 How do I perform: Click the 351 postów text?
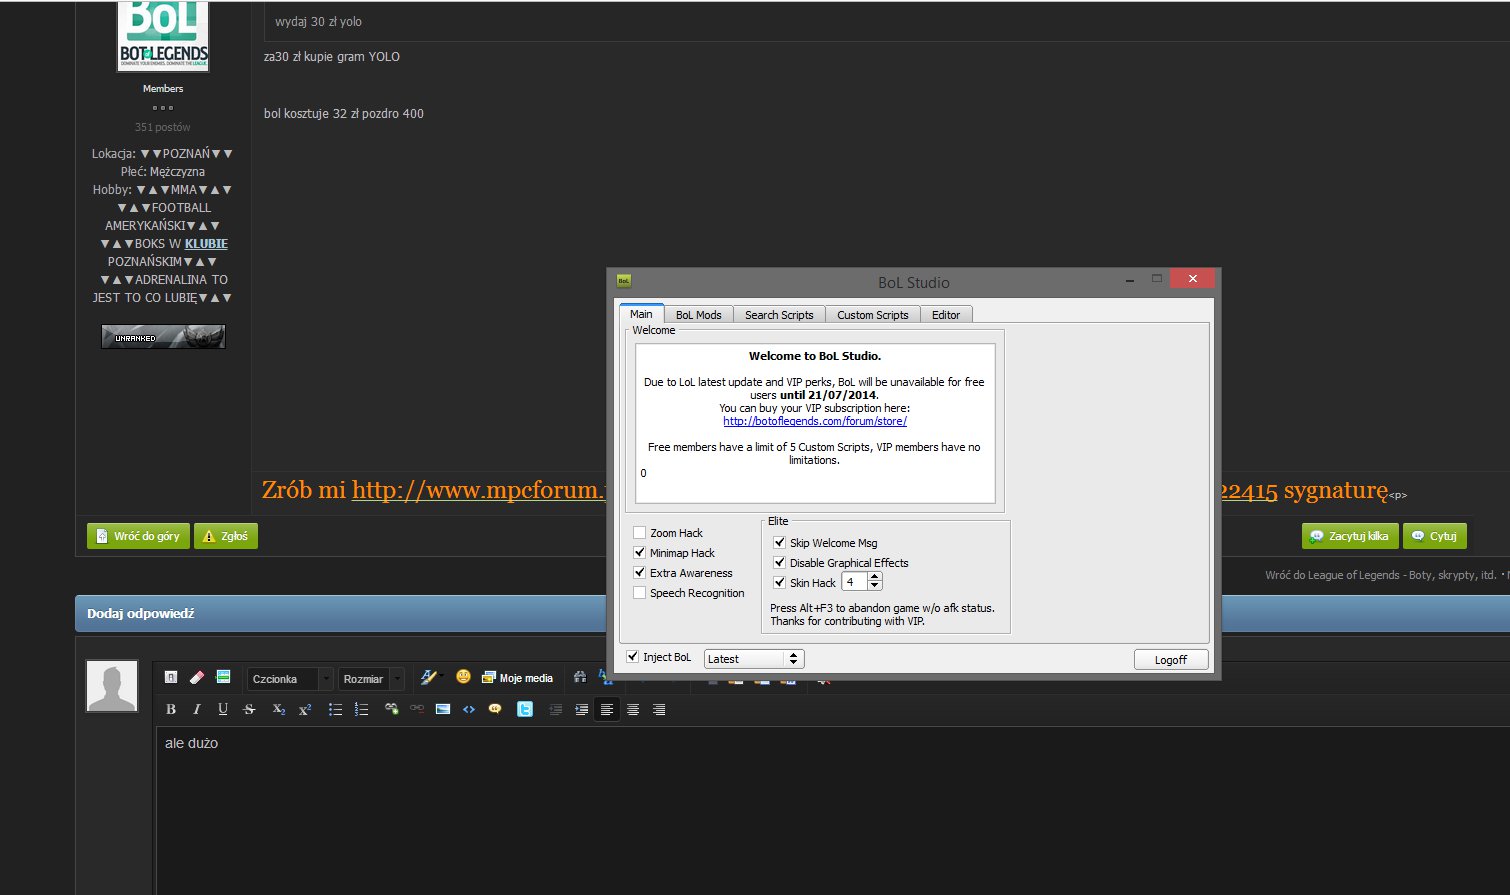[x=163, y=127]
